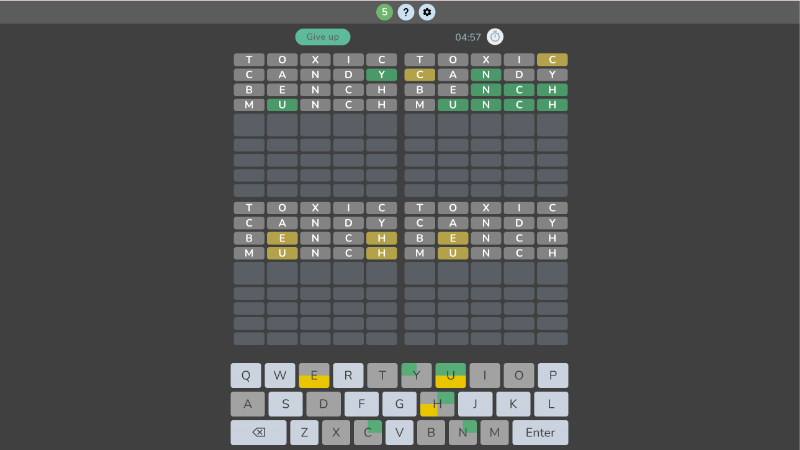Image resolution: width=800 pixels, height=450 pixels.
Task: Click the stopwatch timer icon
Action: 495,37
